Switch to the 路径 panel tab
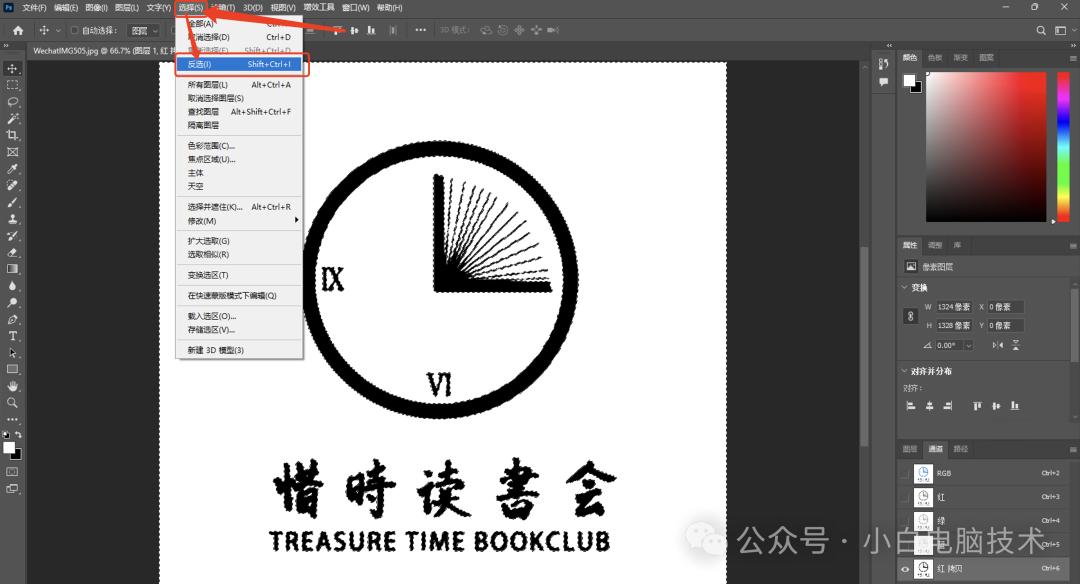Screen dimensions: 1080x584 tap(960, 449)
